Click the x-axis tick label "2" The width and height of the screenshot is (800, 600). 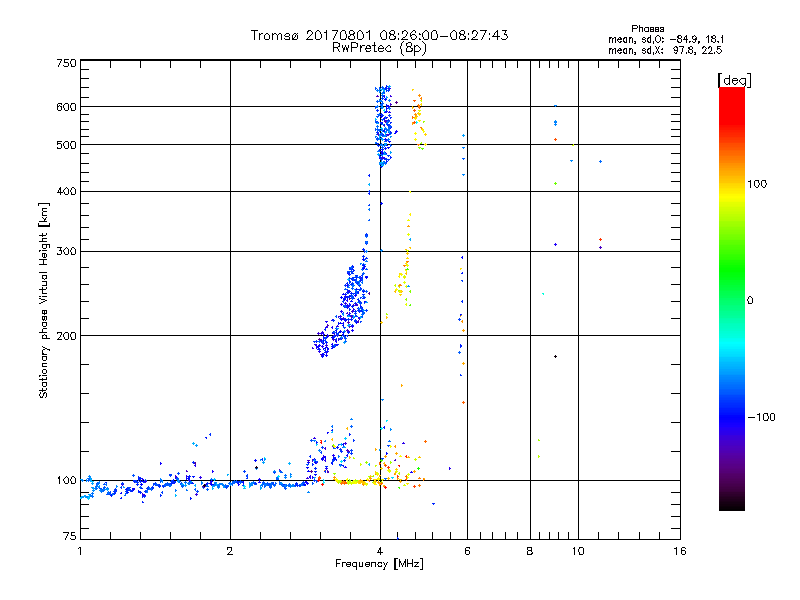[x=230, y=551]
